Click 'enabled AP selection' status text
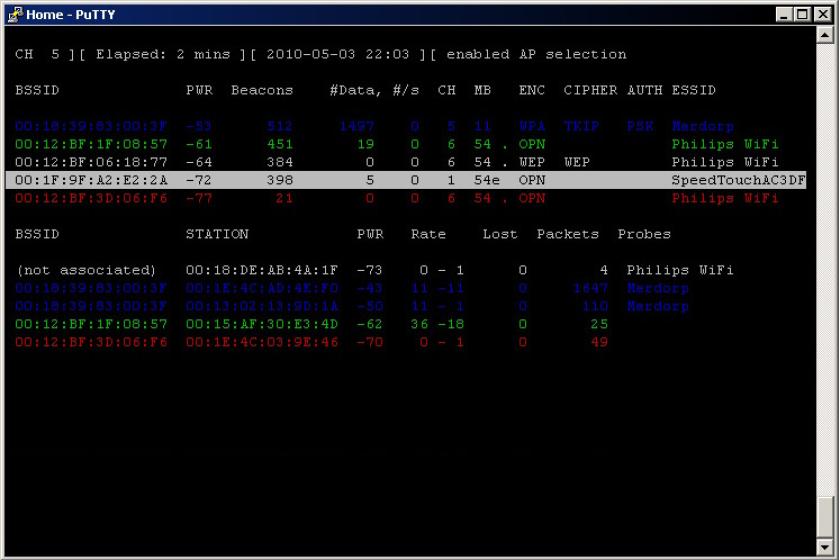Image resolution: width=840 pixels, height=560 pixels. 536,55
